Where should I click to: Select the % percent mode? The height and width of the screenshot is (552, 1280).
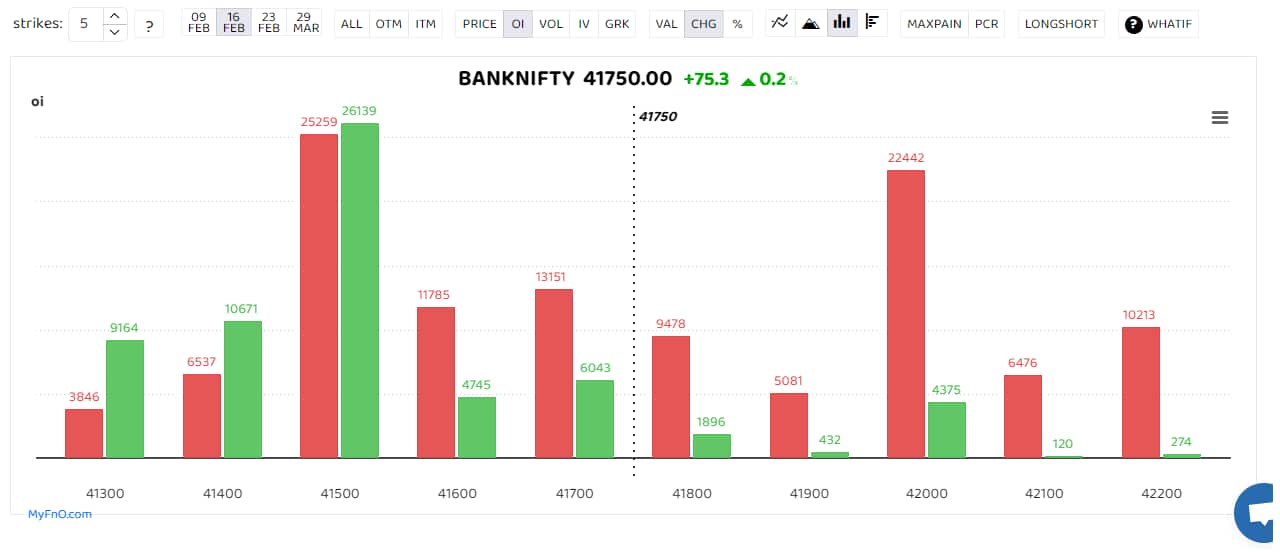pyautogui.click(x=737, y=24)
